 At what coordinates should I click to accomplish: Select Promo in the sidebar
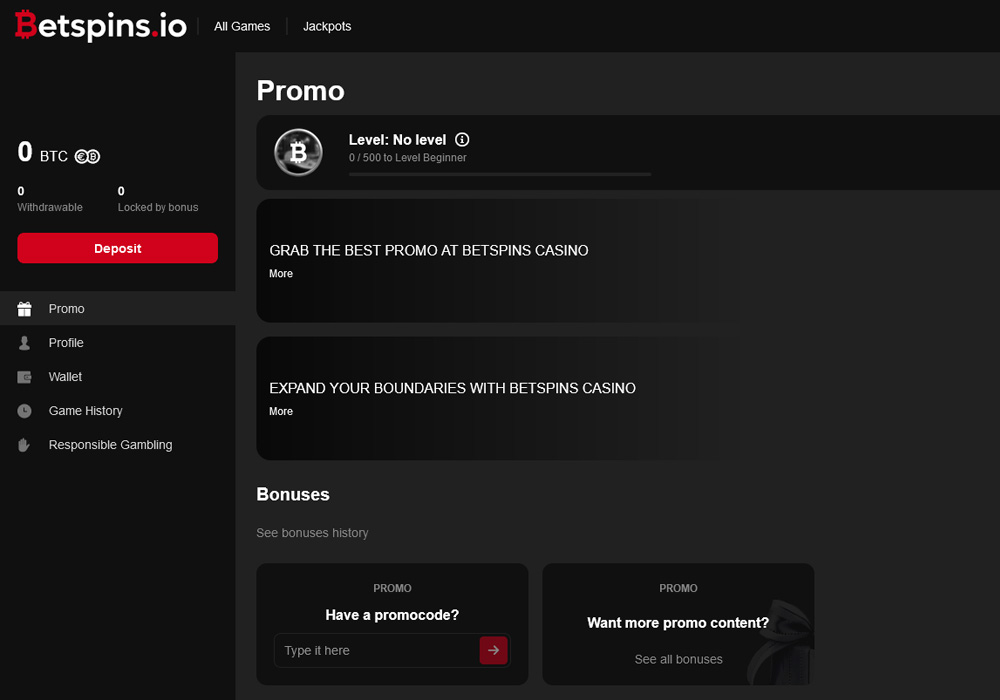point(118,309)
